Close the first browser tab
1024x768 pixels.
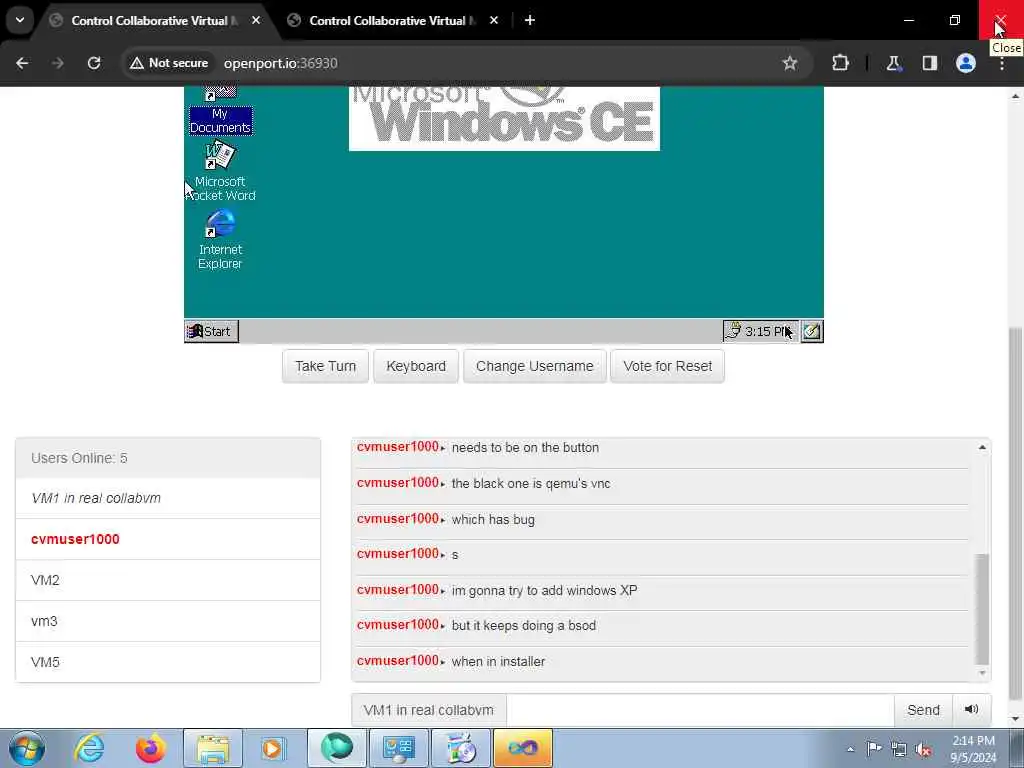click(256, 21)
